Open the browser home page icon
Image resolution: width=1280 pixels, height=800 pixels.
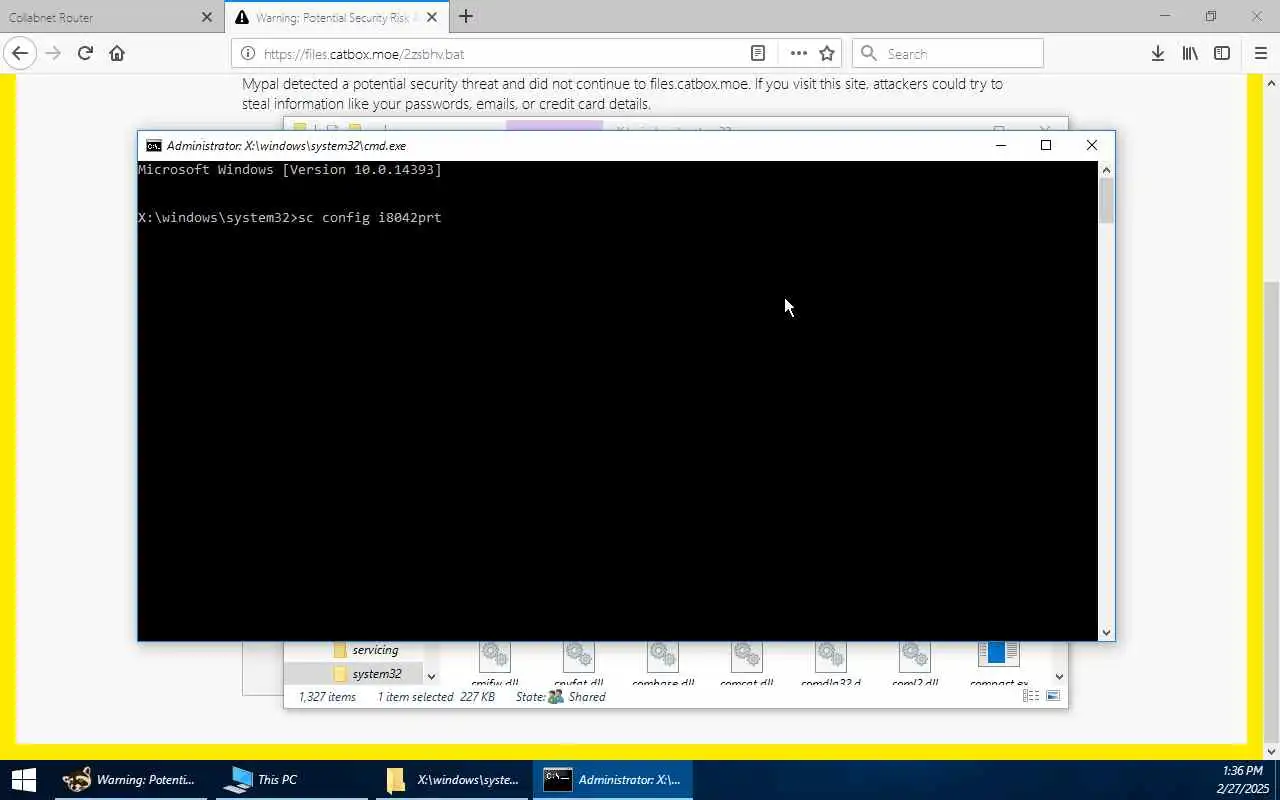tap(117, 53)
